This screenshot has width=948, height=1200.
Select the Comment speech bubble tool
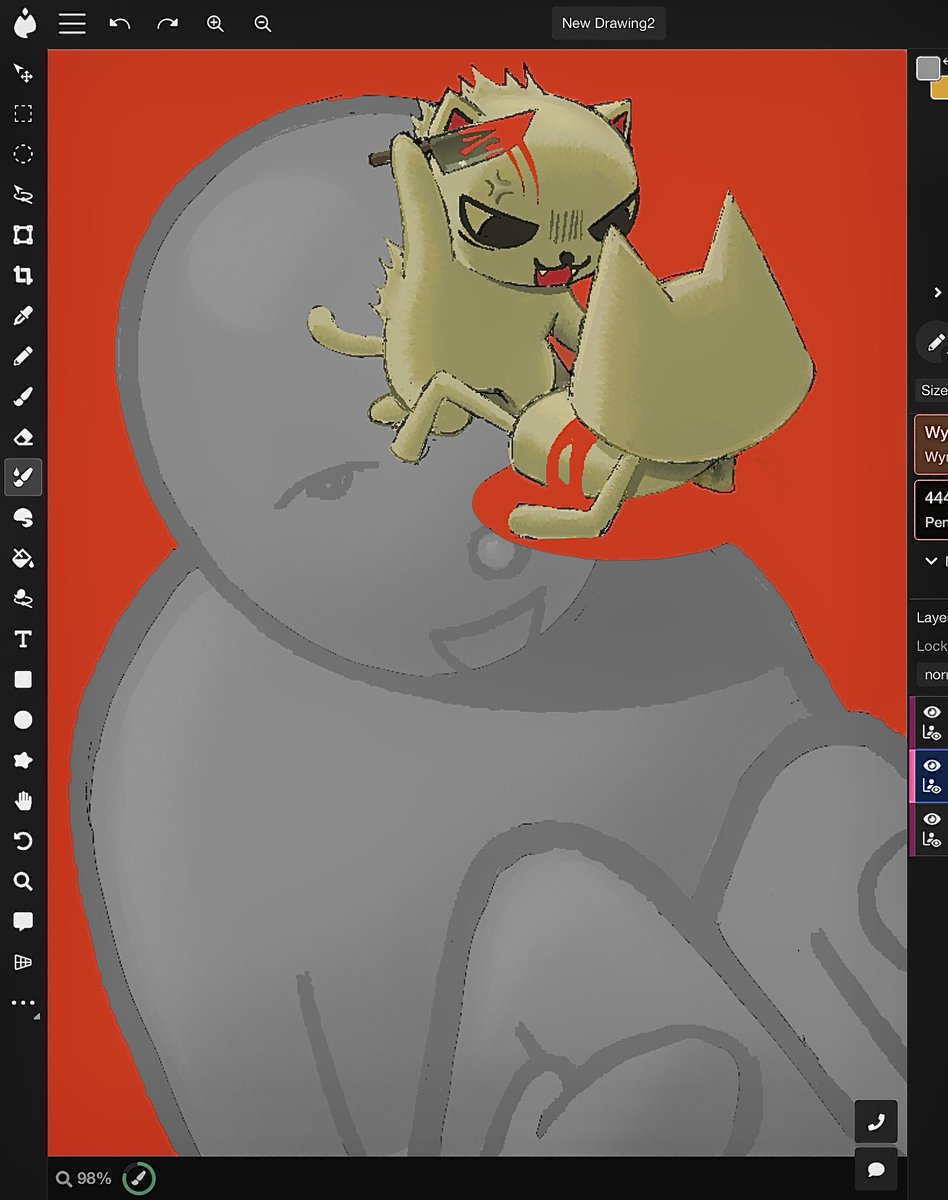pos(23,922)
